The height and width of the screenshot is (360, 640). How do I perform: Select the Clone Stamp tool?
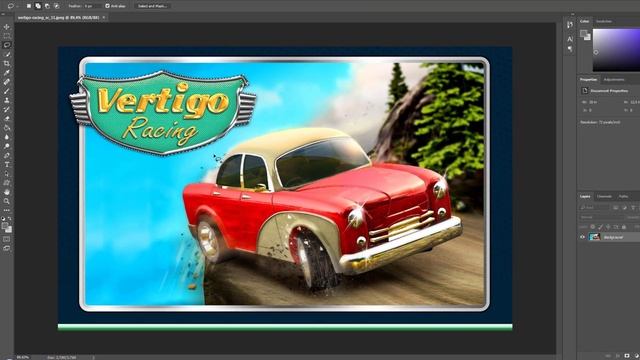pyautogui.click(x=7, y=100)
